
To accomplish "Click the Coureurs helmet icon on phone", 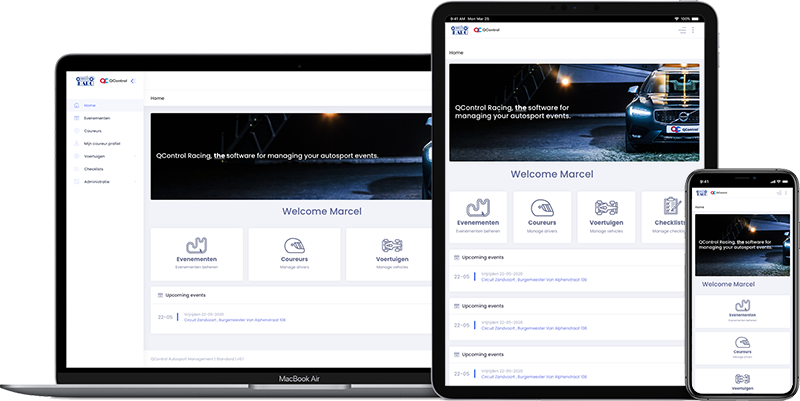I will [742, 342].
